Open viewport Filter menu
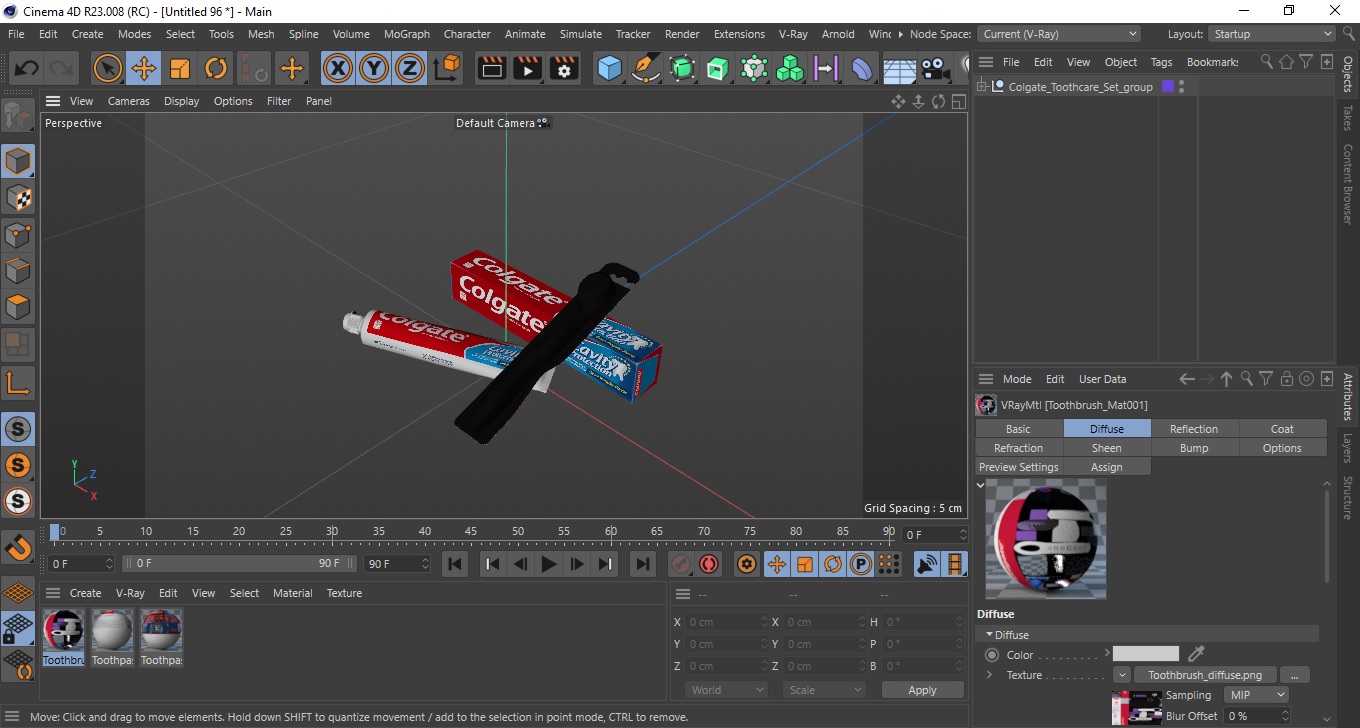Screen dimensions: 1360x728 click(x=279, y=101)
